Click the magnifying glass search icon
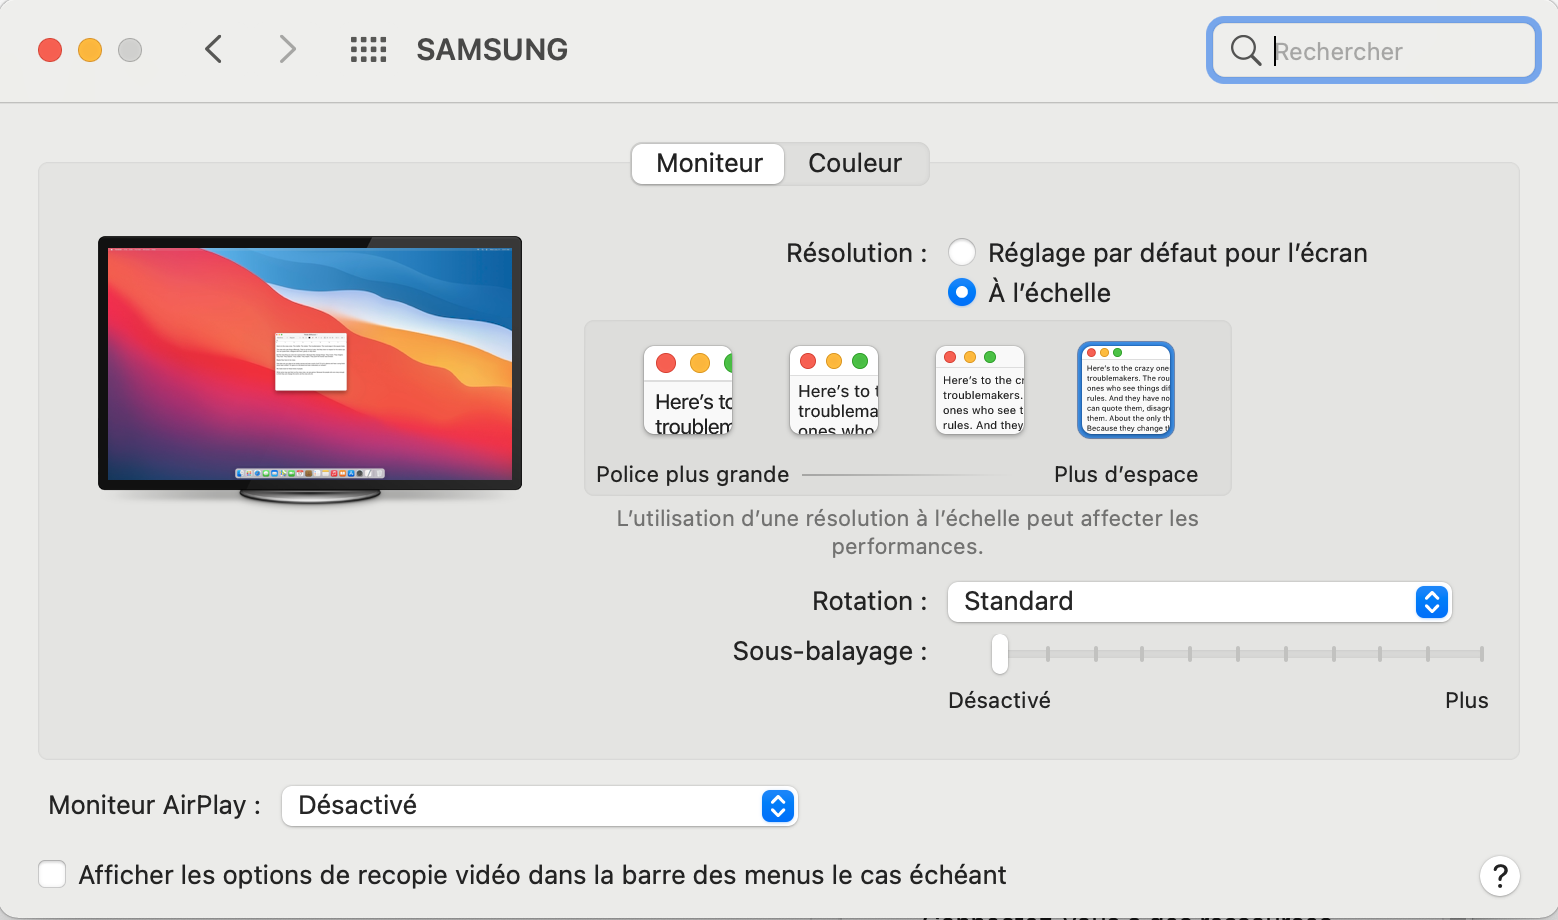Screen dimensions: 1558x920 (1245, 50)
